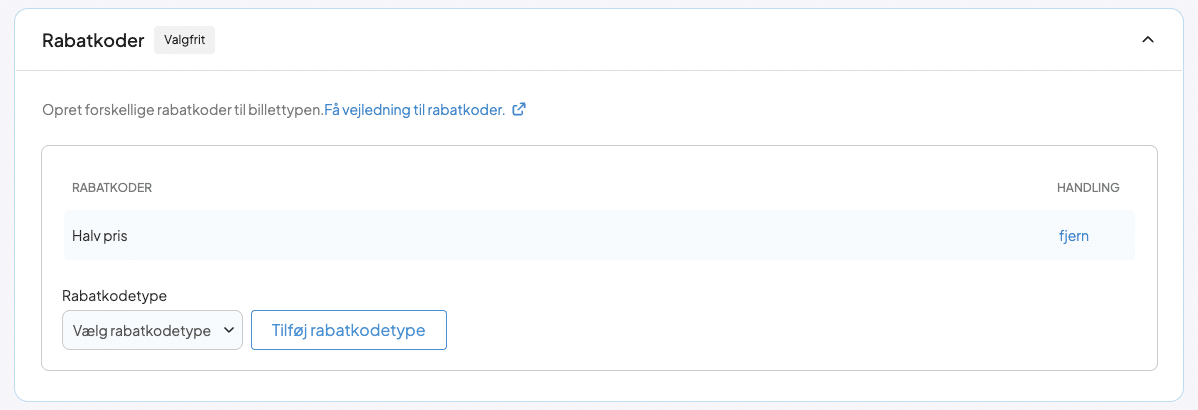
Task: Collapse the Rabatkoder section with the chevron
Action: [1148, 40]
